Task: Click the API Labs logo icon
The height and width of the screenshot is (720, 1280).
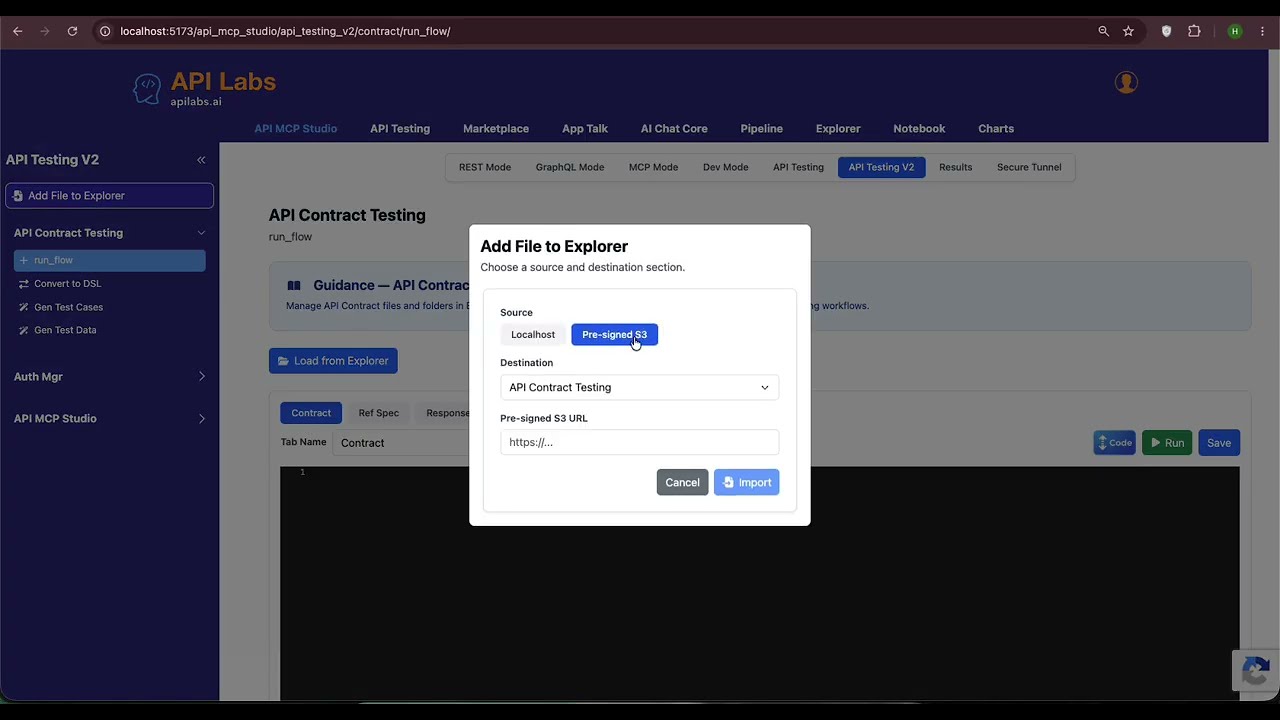Action: 147,89
